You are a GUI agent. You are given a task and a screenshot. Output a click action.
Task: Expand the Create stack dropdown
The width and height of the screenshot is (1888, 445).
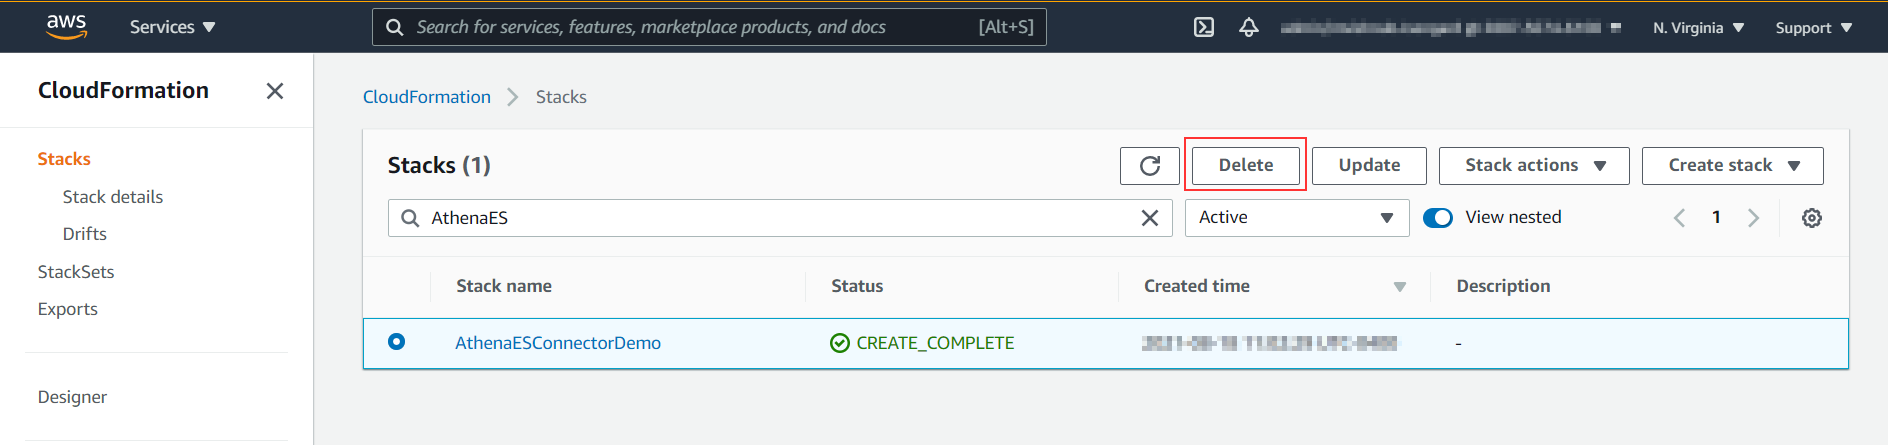click(1733, 166)
